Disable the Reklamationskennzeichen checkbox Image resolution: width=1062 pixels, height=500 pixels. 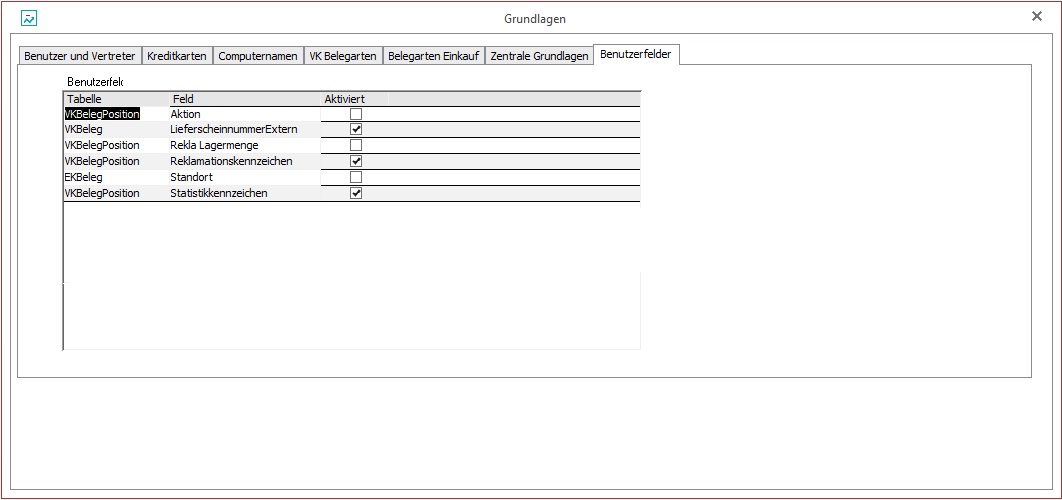click(x=355, y=161)
